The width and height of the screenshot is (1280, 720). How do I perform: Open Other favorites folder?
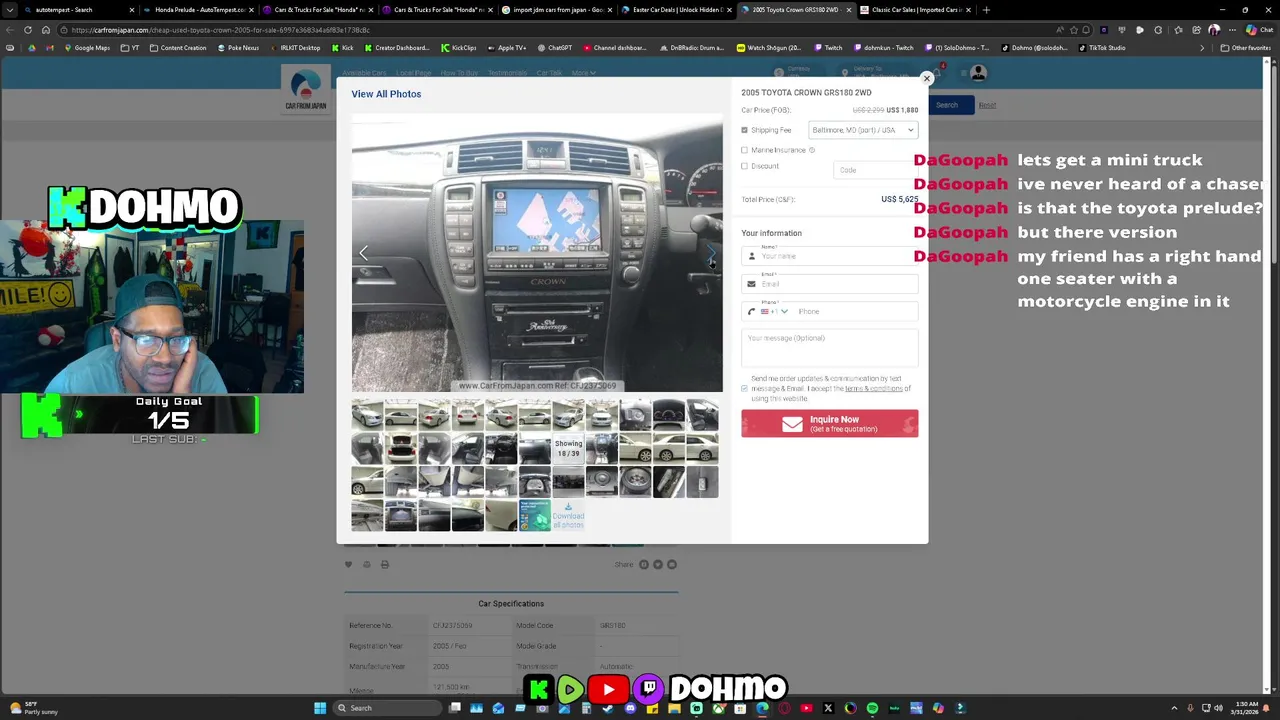(1246, 48)
